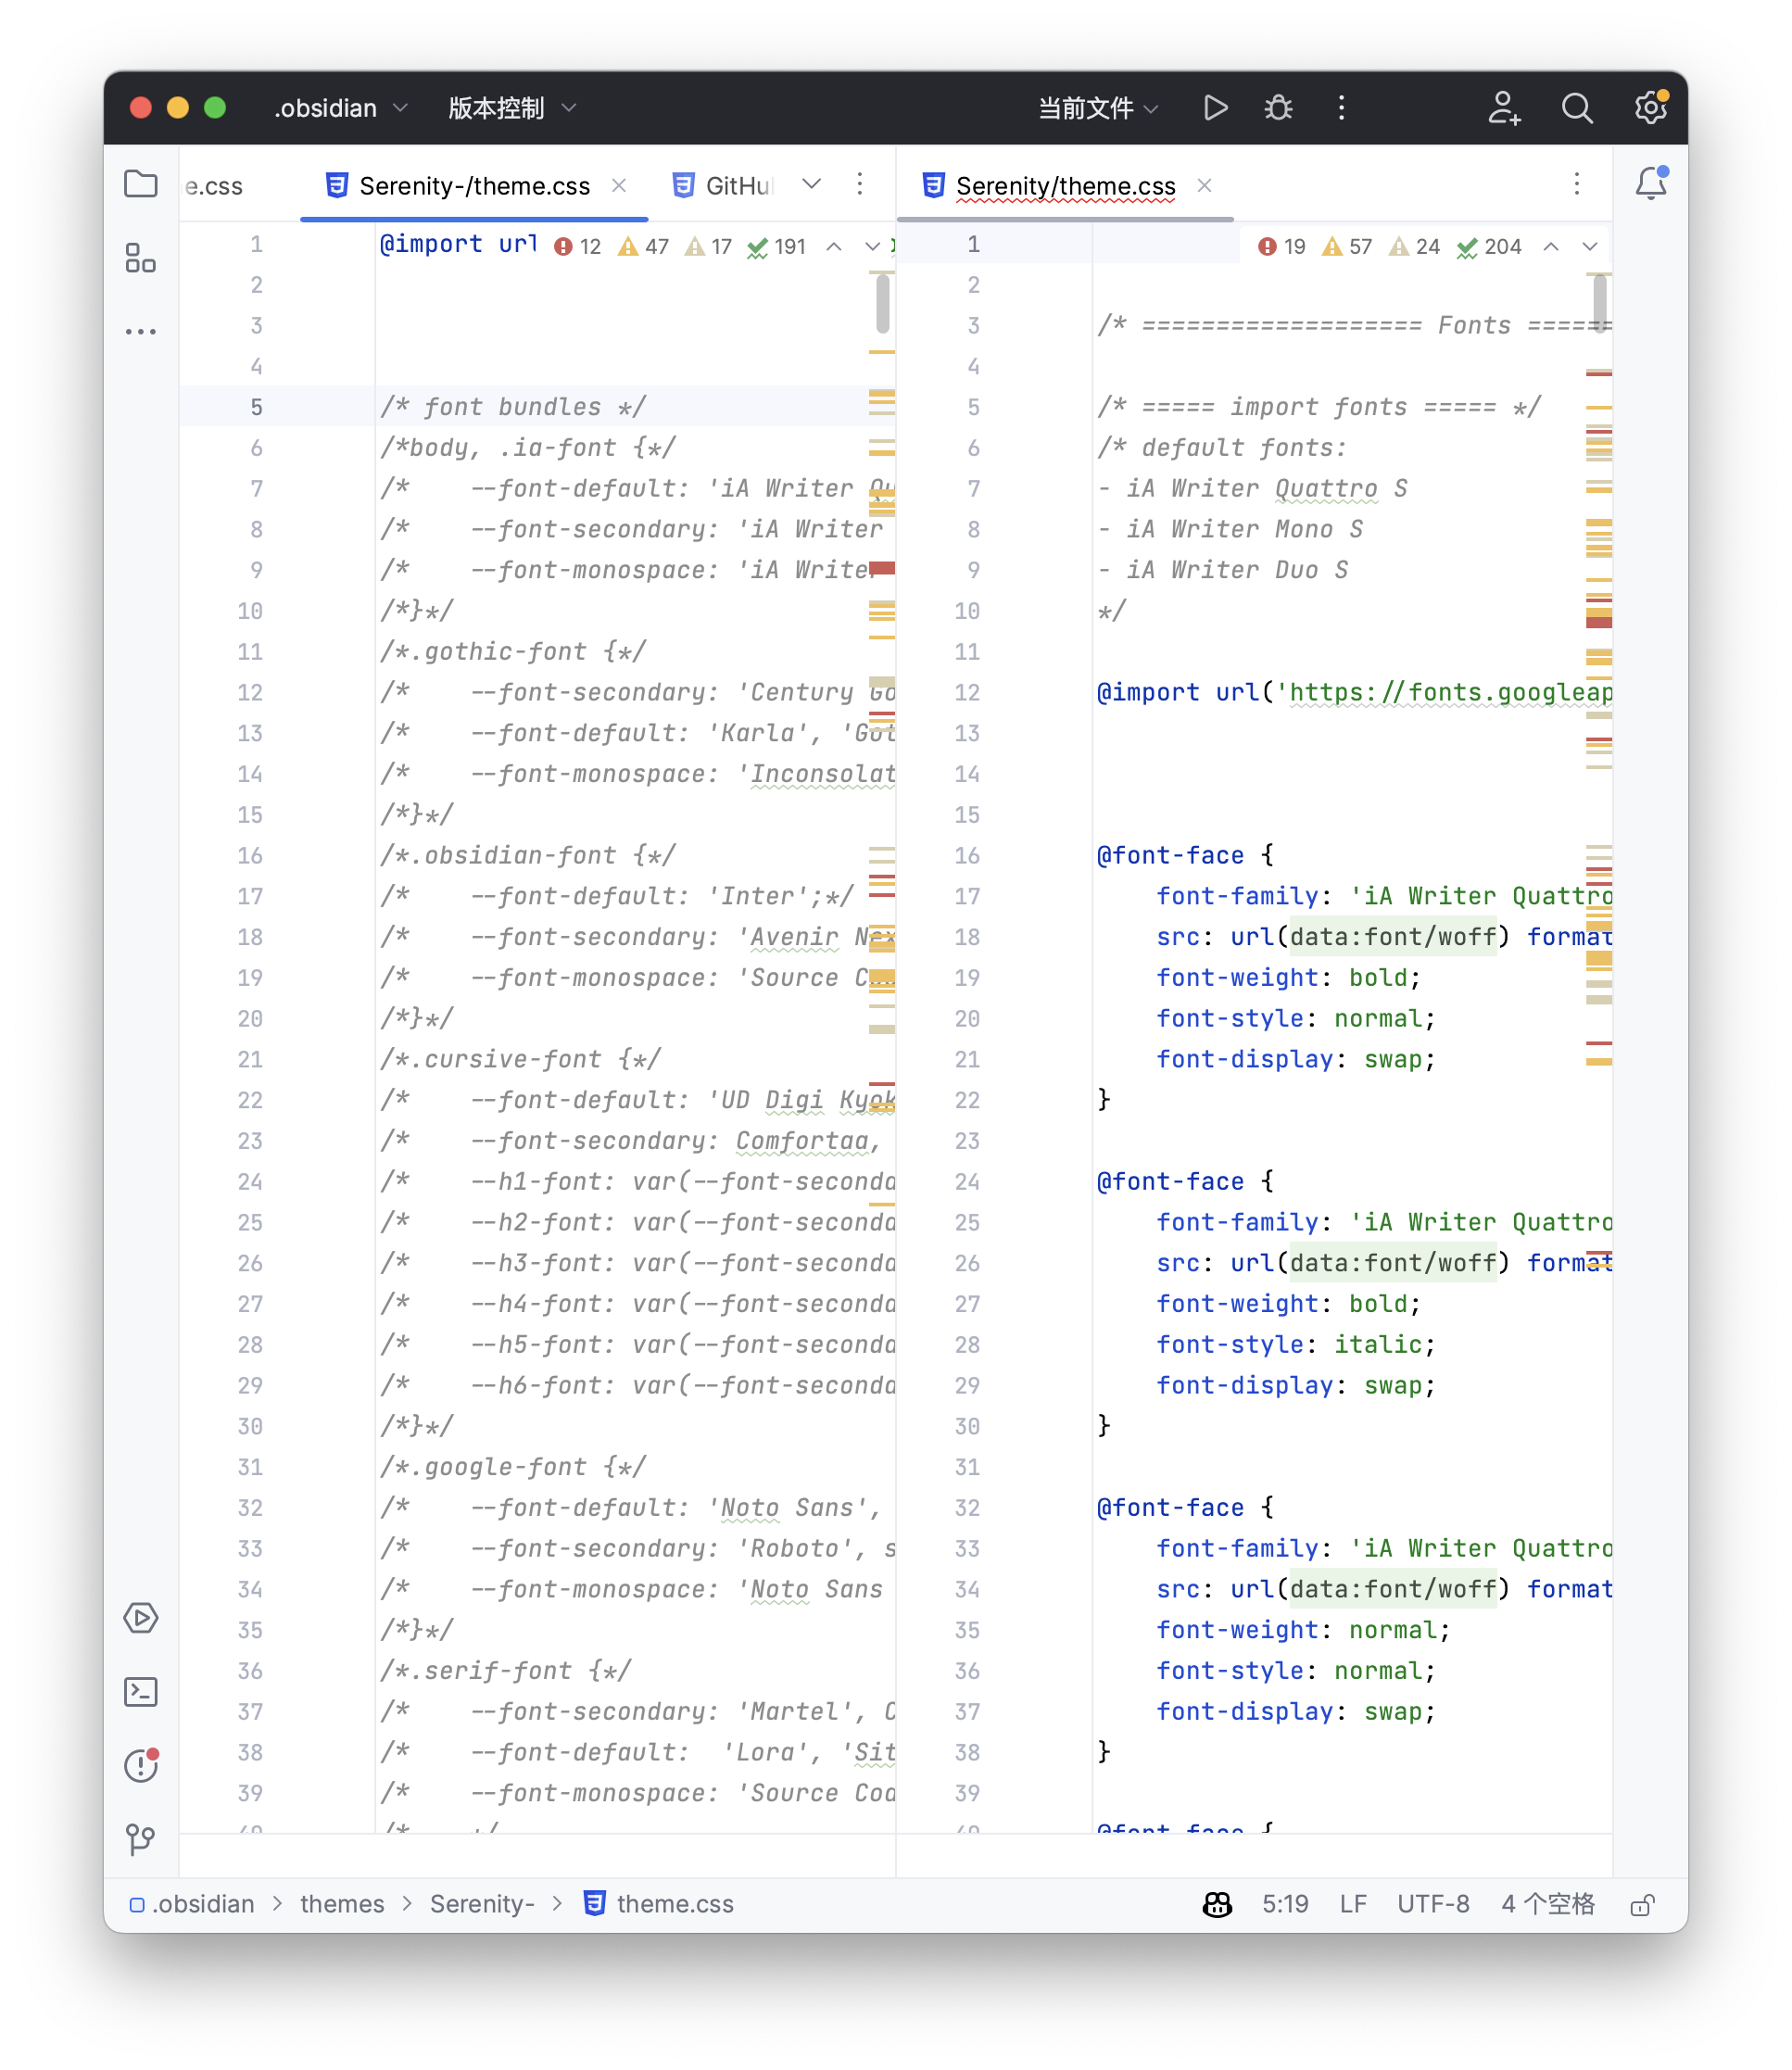Open the Problems tool window
Viewport: 1792px width, 2070px height.
[141, 1766]
